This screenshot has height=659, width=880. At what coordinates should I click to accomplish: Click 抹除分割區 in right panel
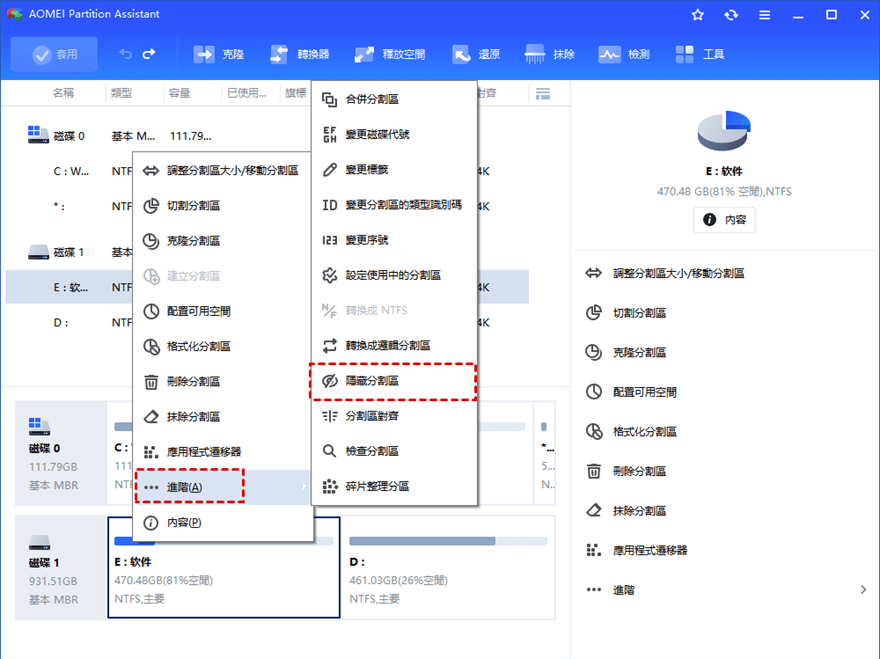pos(625,511)
